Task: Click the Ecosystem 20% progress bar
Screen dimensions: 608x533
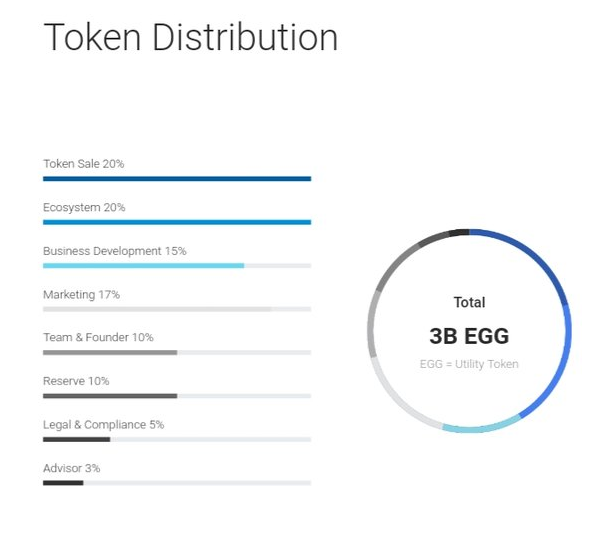Action: click(177, 222)
